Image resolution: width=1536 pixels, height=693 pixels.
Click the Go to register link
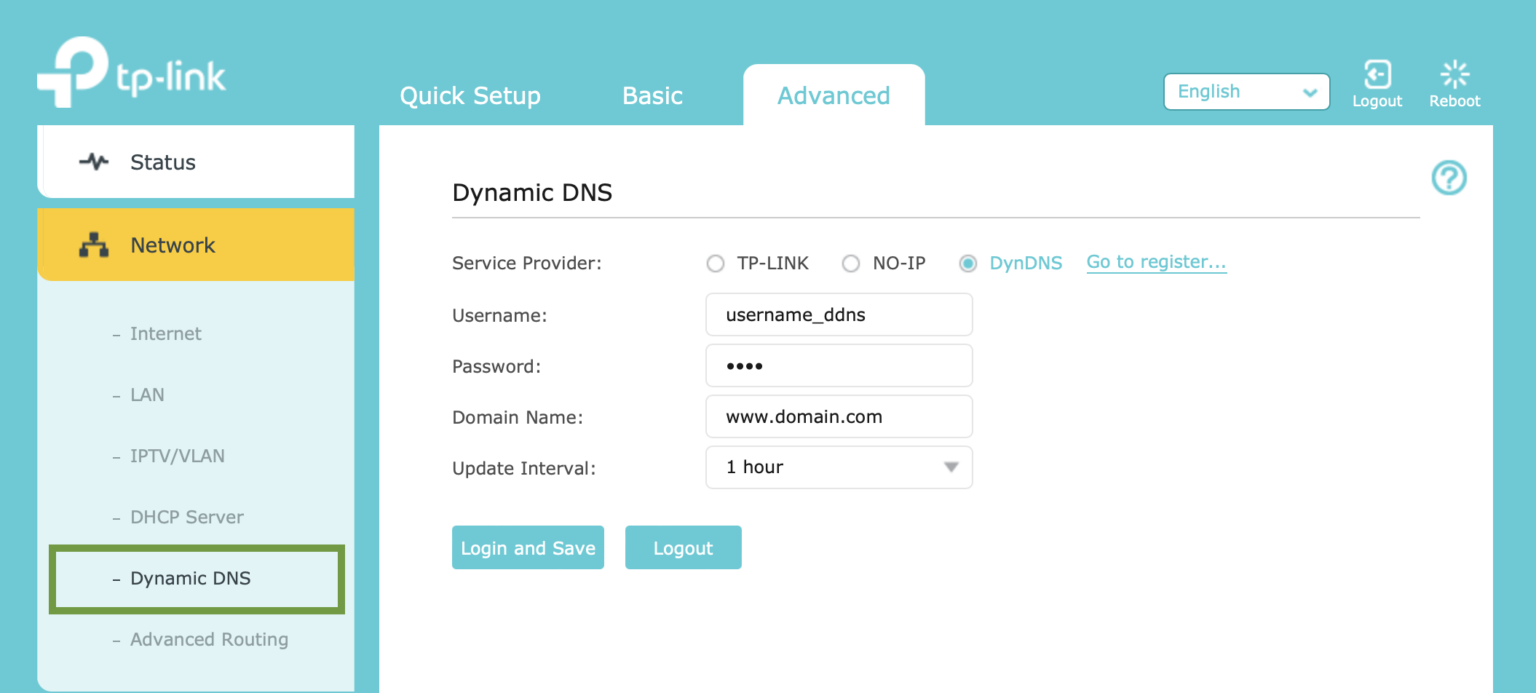[1156, 262]
